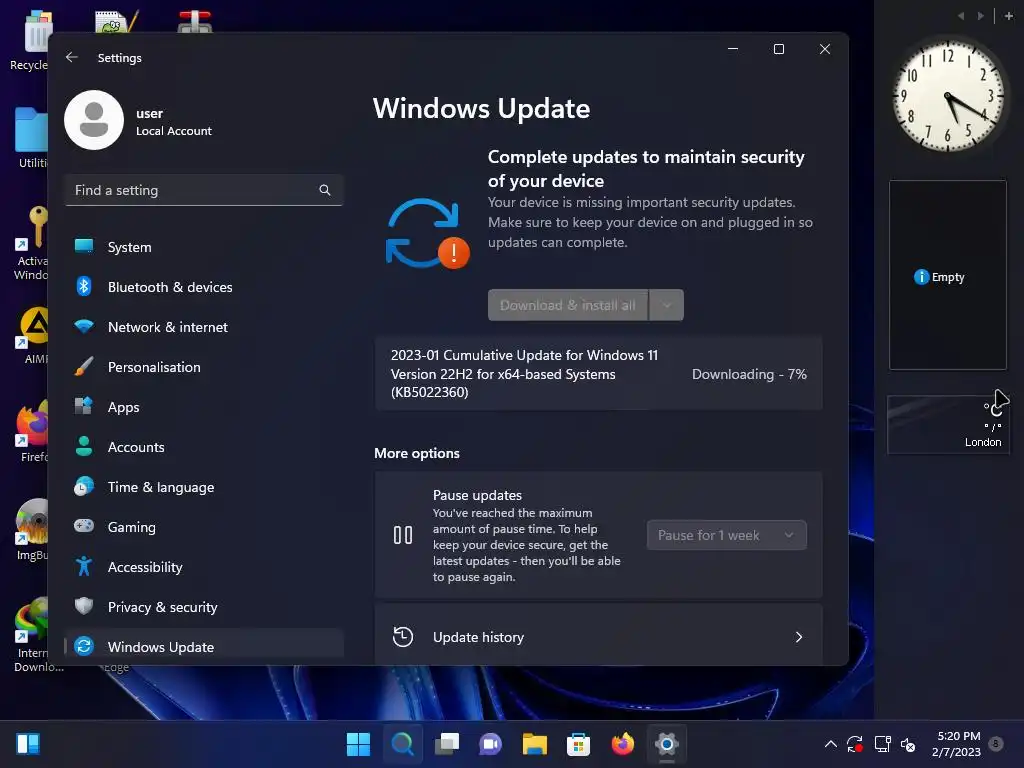Image resolution: width=1024 pixels, height=768 pixels.
Task: Select the Recycle Bin desktop icon
Action: (30, 40)
